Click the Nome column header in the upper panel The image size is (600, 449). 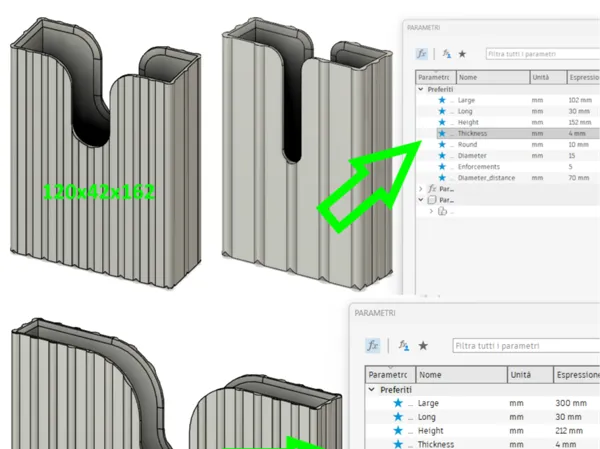point(493,77)
